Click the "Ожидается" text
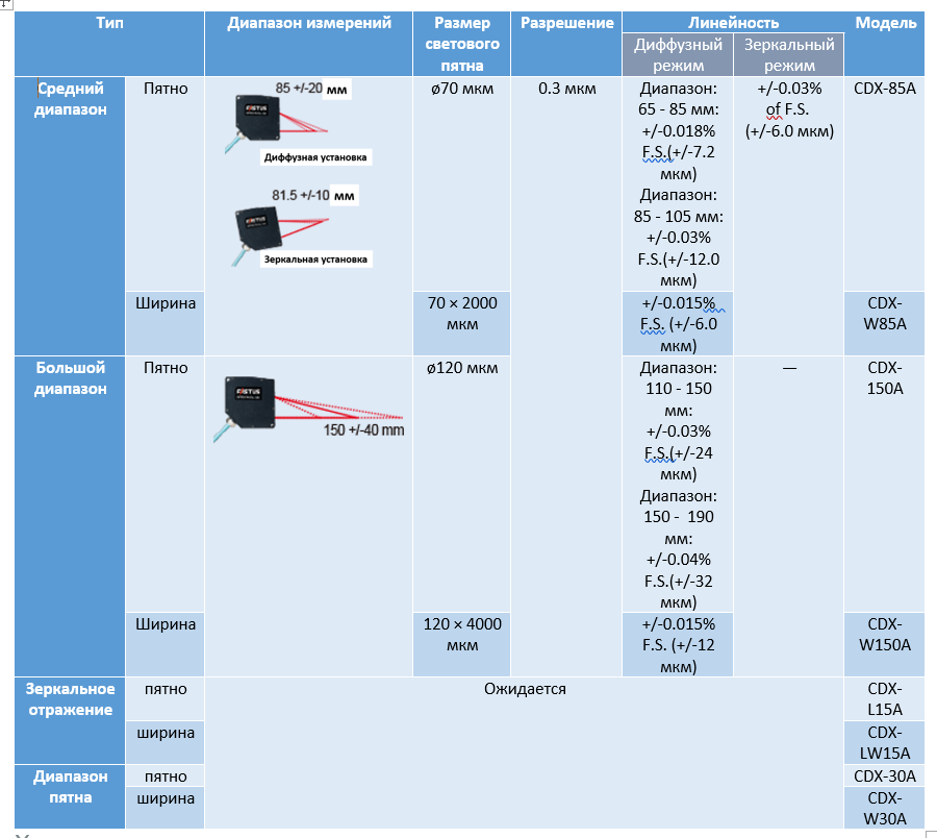 coord(525,689)
